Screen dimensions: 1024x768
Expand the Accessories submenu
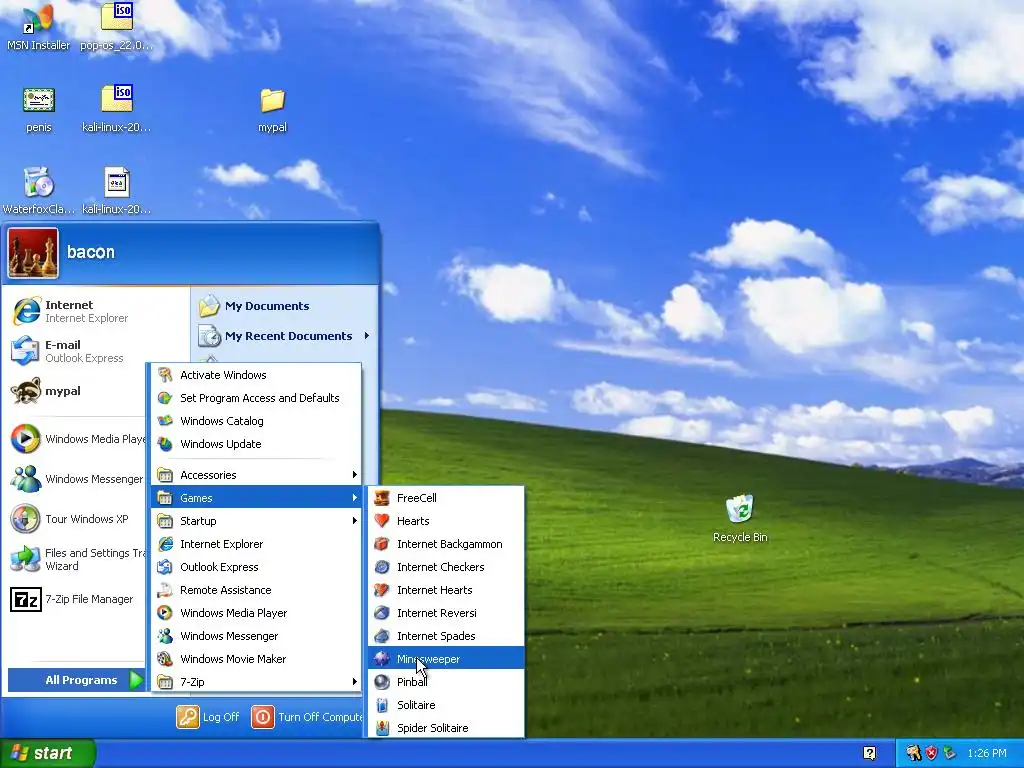[x=256, y=475]
